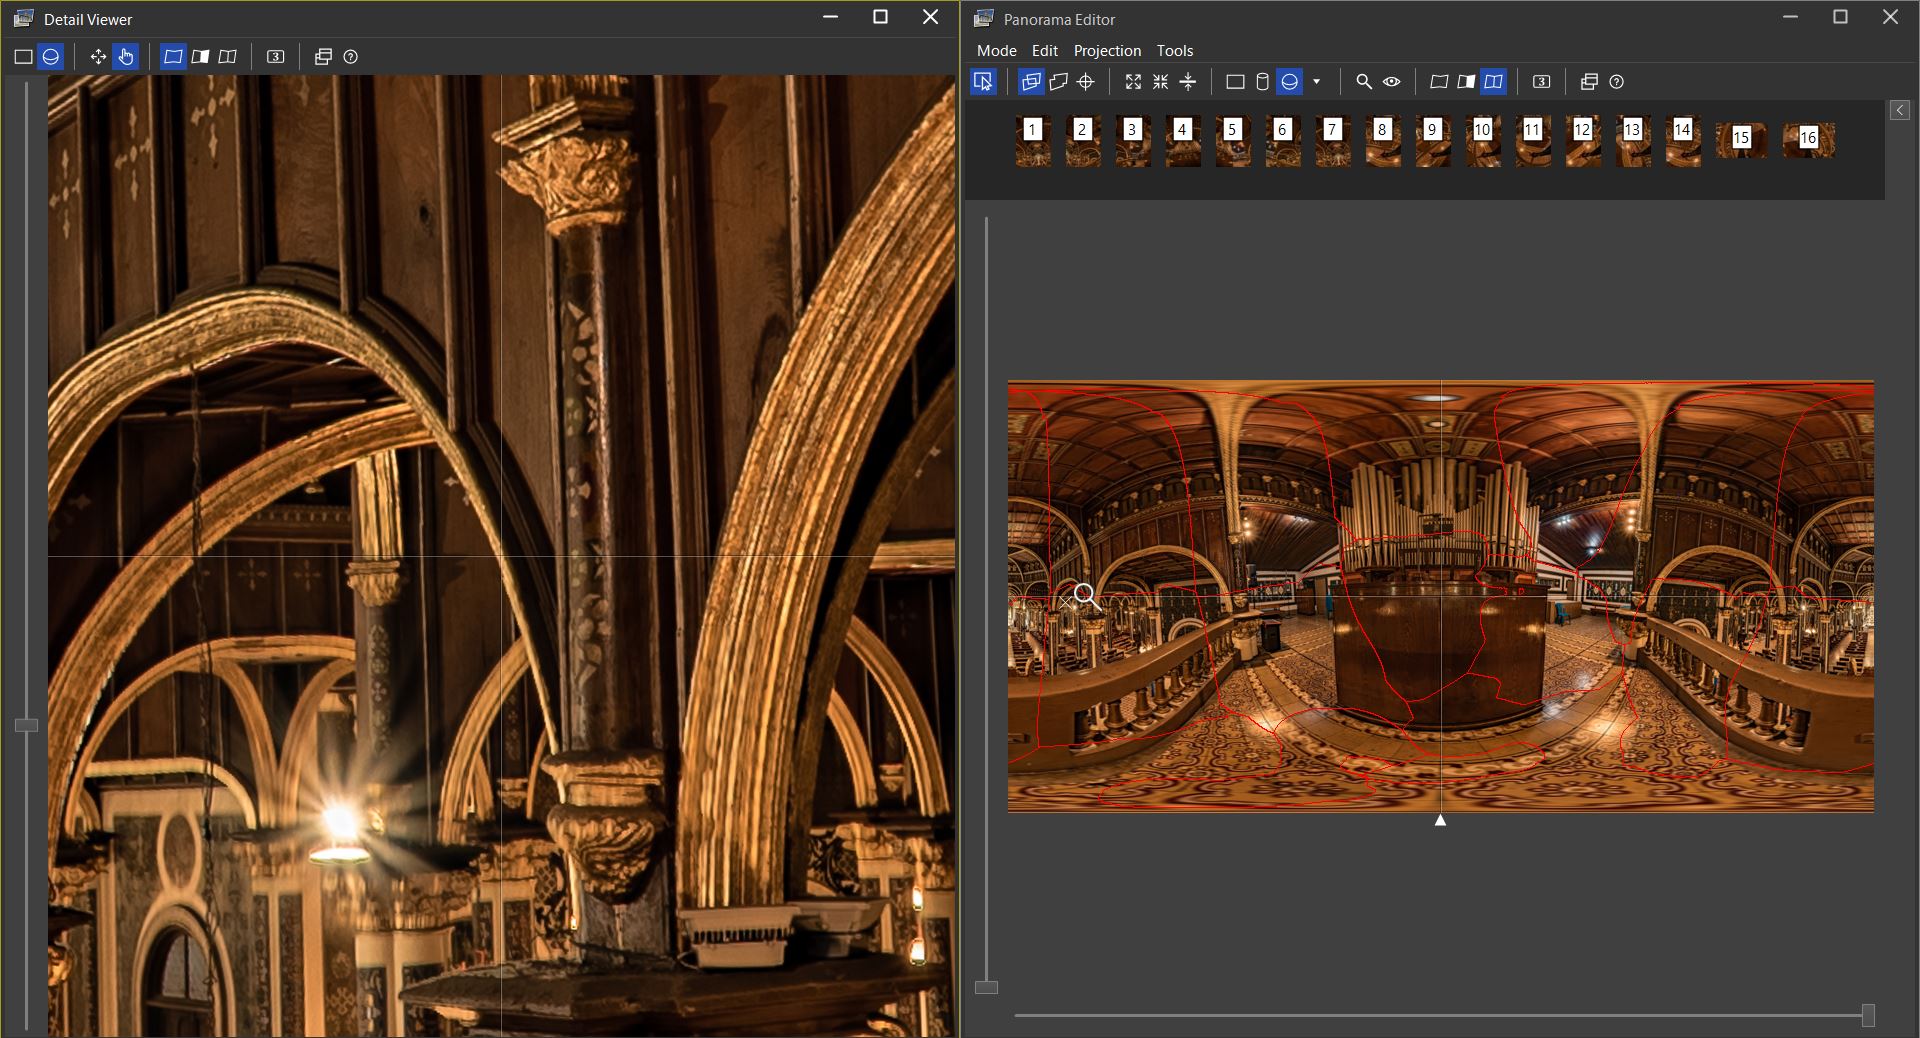Click the curved panel (warped sheet) icon, Detail Viewer

[x=173, y=57]
